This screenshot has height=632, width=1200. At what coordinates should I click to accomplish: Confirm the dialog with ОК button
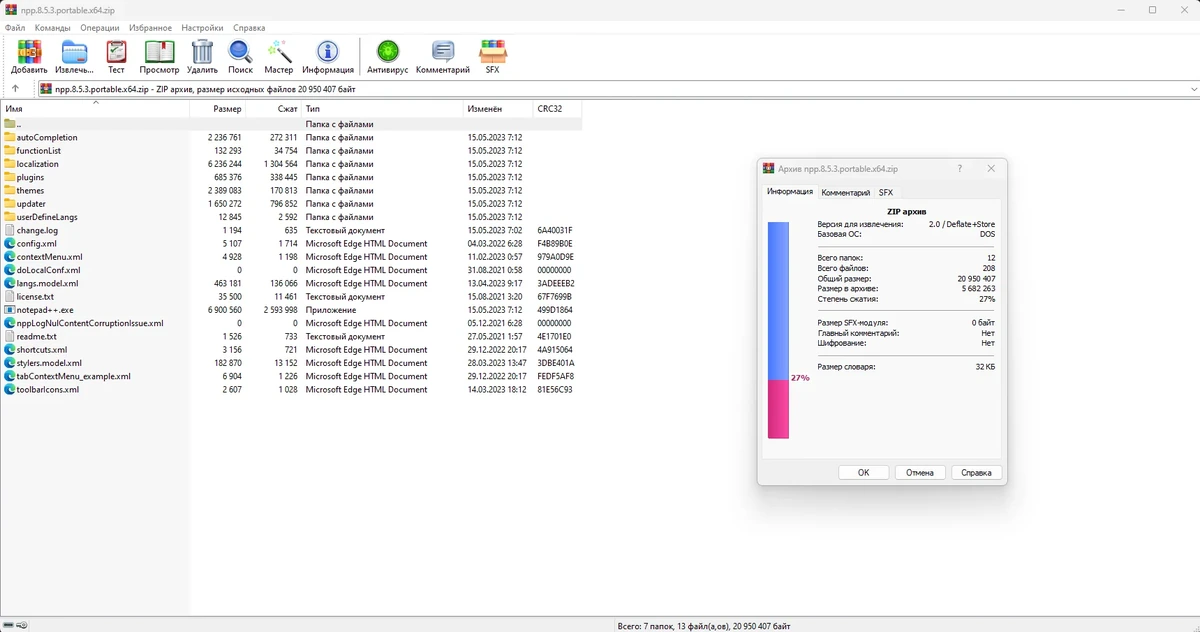click(x=864, y=472)
